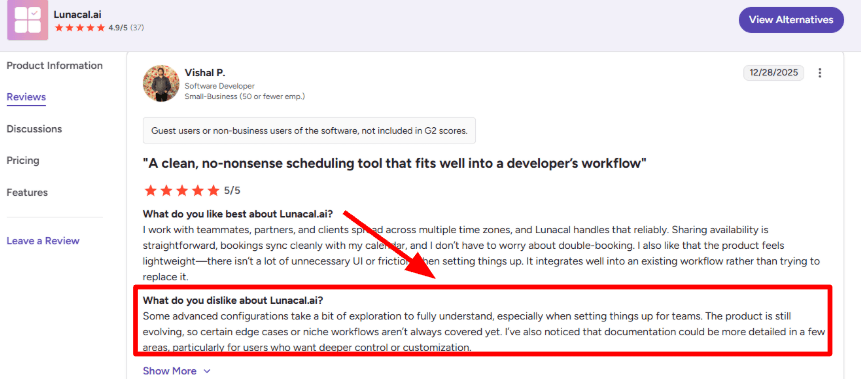Image resolution: width=861 pixels, height=379 pixels.
Task: Click the Lunacal.ai product logo icon
Action: [27, 20]
